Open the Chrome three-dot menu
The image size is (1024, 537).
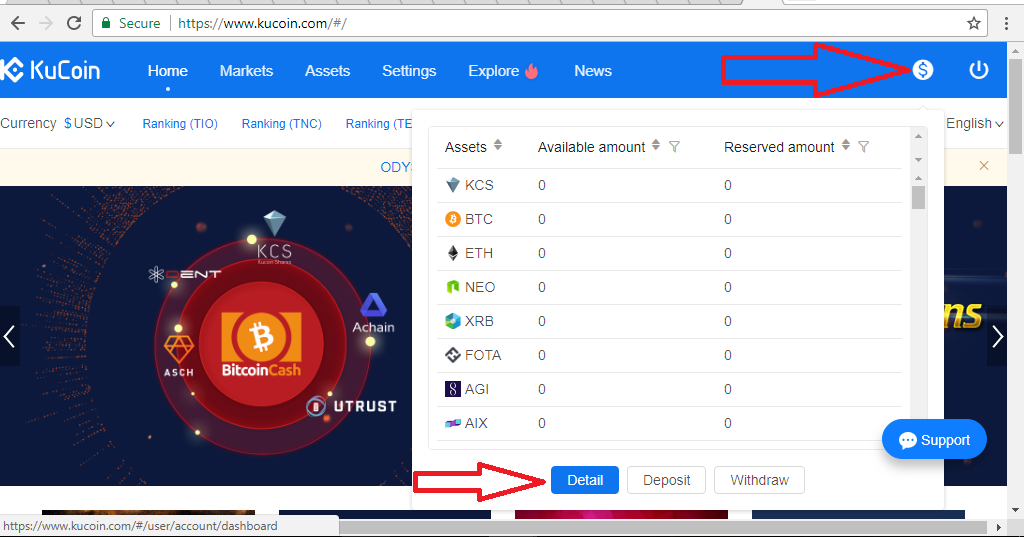click(x=1006, y=24)
